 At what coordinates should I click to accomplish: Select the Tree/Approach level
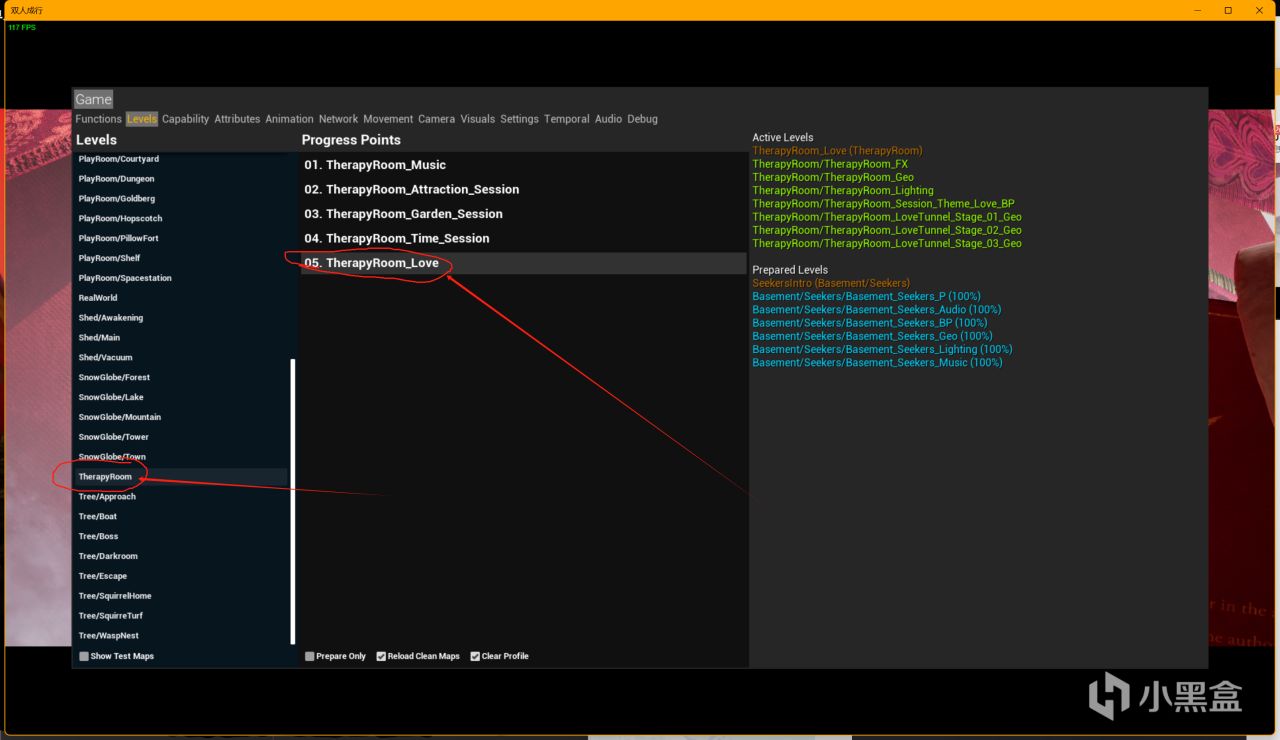182,497
